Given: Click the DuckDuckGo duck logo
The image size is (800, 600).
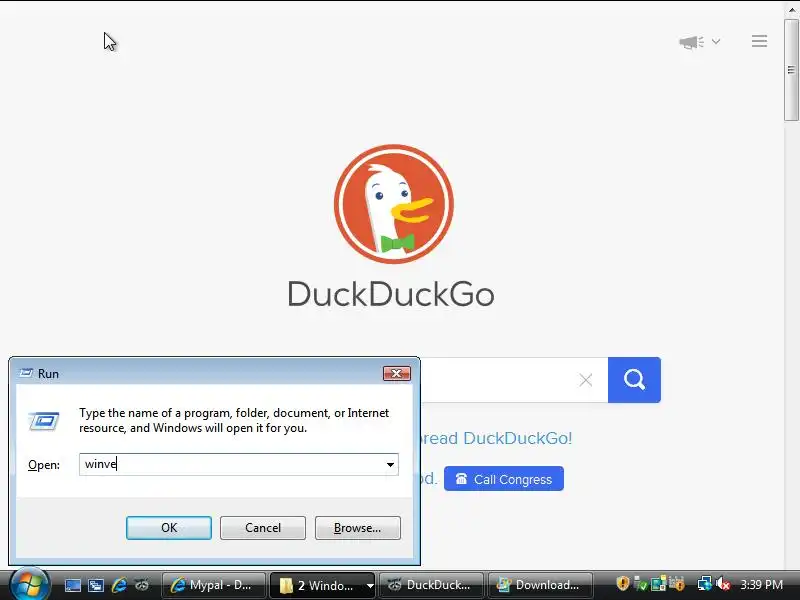Looking at the screenshot, I should tap(393, 204).
